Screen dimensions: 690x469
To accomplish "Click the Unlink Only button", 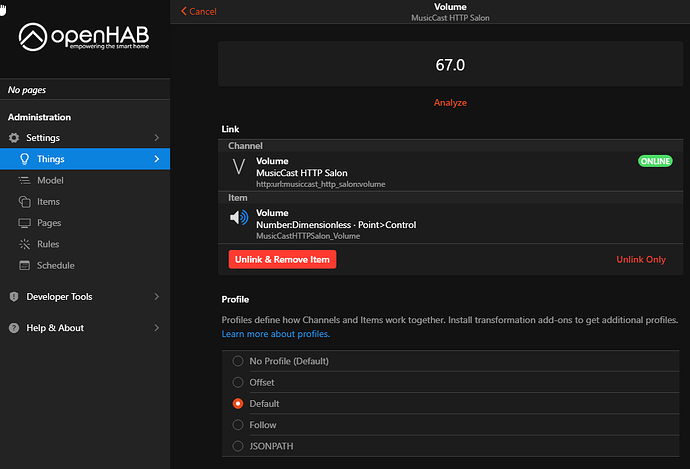I will point(641,260).
